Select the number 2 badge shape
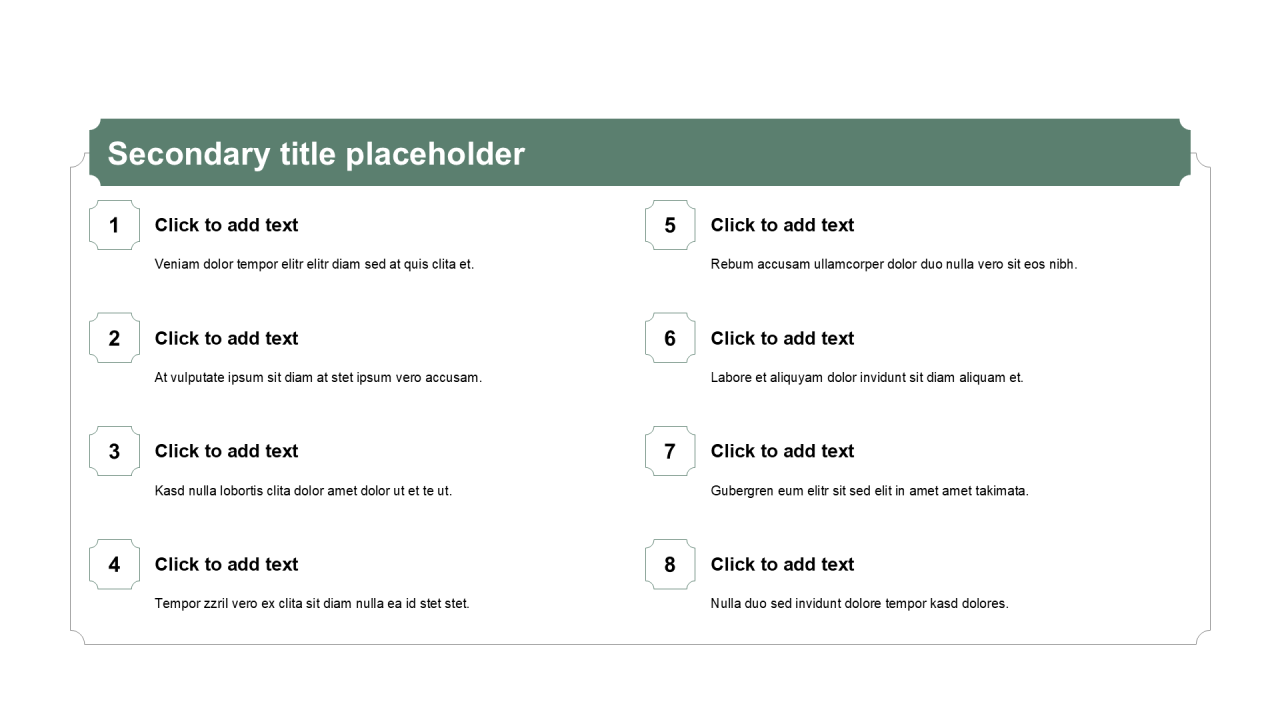The height and width of the screenshot is (720, 1280). (114, 338)
